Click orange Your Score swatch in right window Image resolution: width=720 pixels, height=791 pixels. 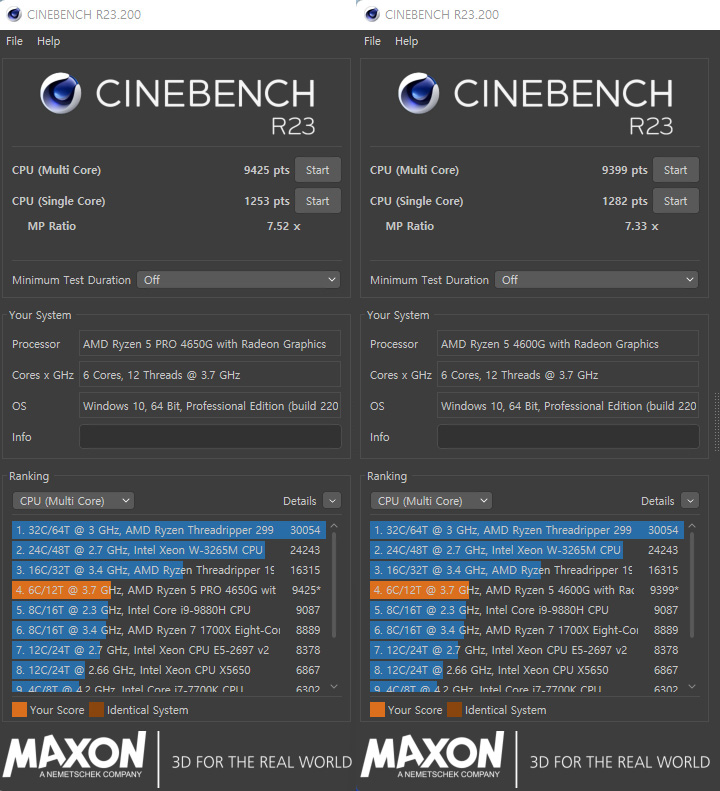click(x=377, y=710)
